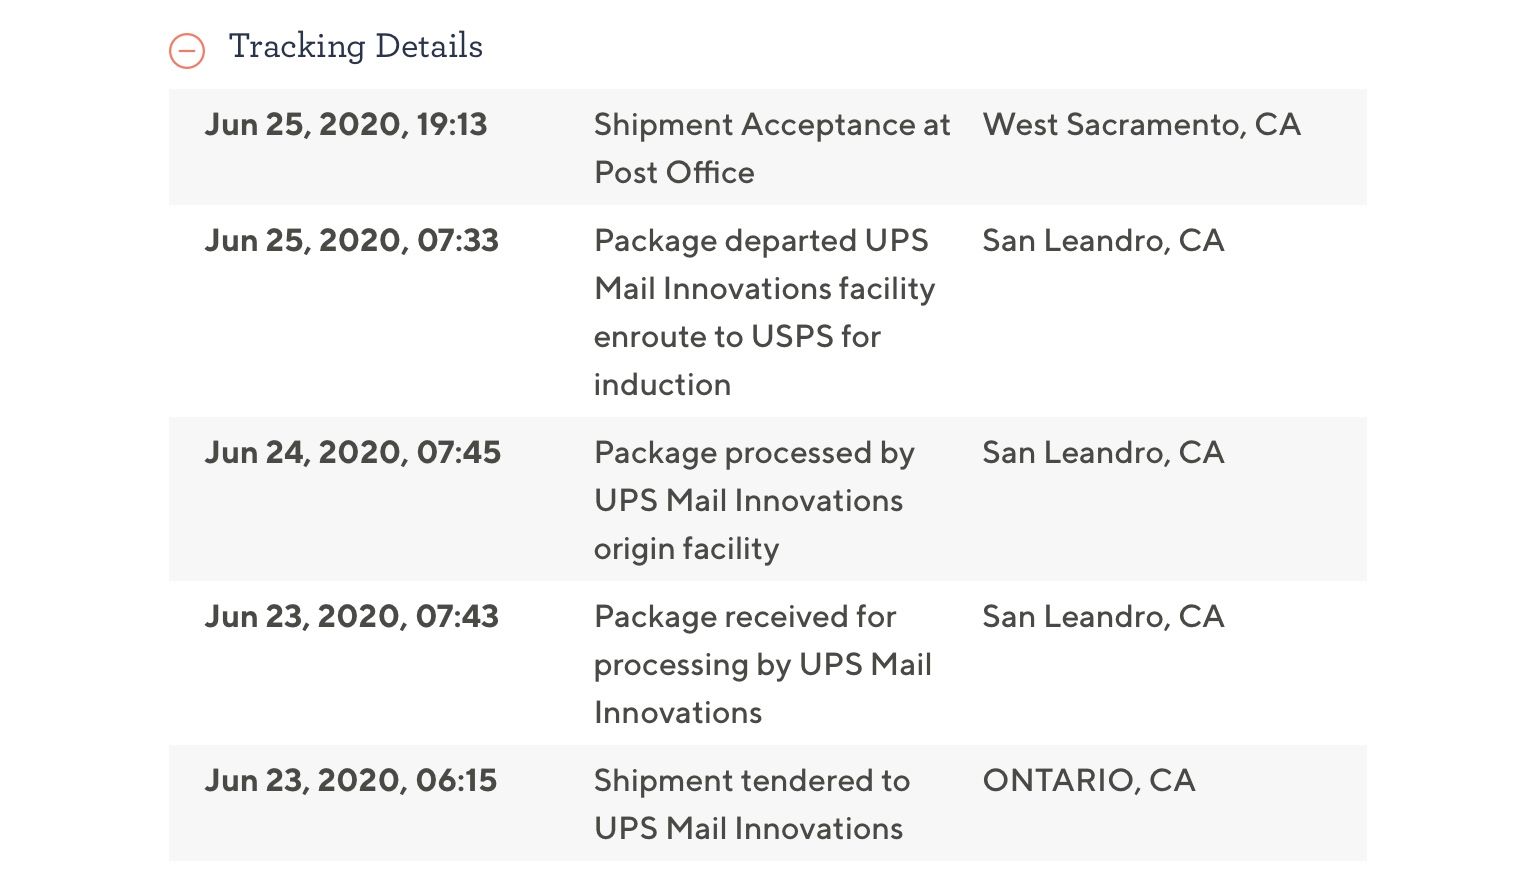Click the West Sacramento, CA location
Screen dimensions: 1536x885
tap(1141, 125)
